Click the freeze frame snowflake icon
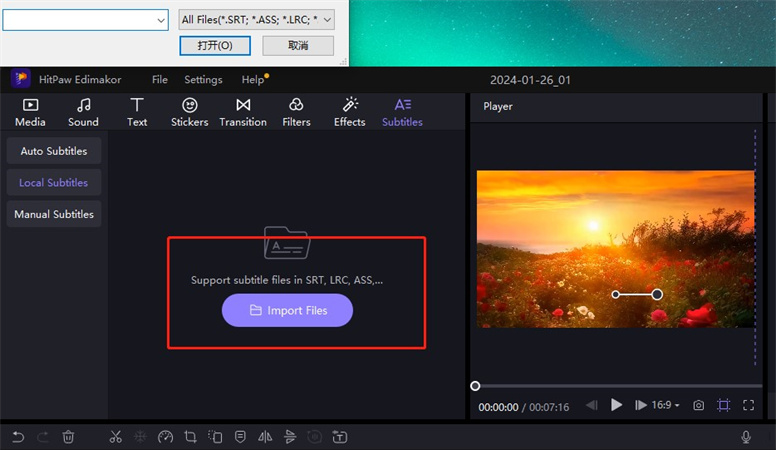This screenshot has height=450, width=776. click(x=140, y=437)
